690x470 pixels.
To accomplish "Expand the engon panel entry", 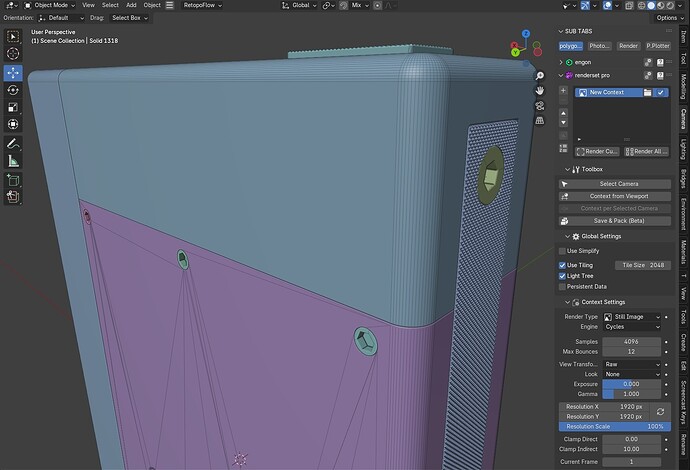I will pyautogui.click(x=561, y=62).
